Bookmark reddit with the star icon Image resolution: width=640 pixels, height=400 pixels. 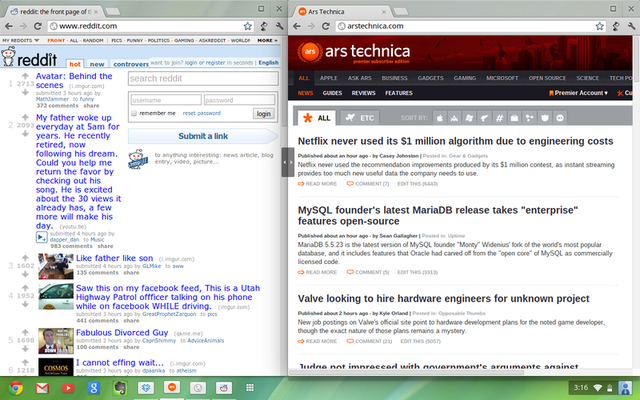tap(247, 26)
